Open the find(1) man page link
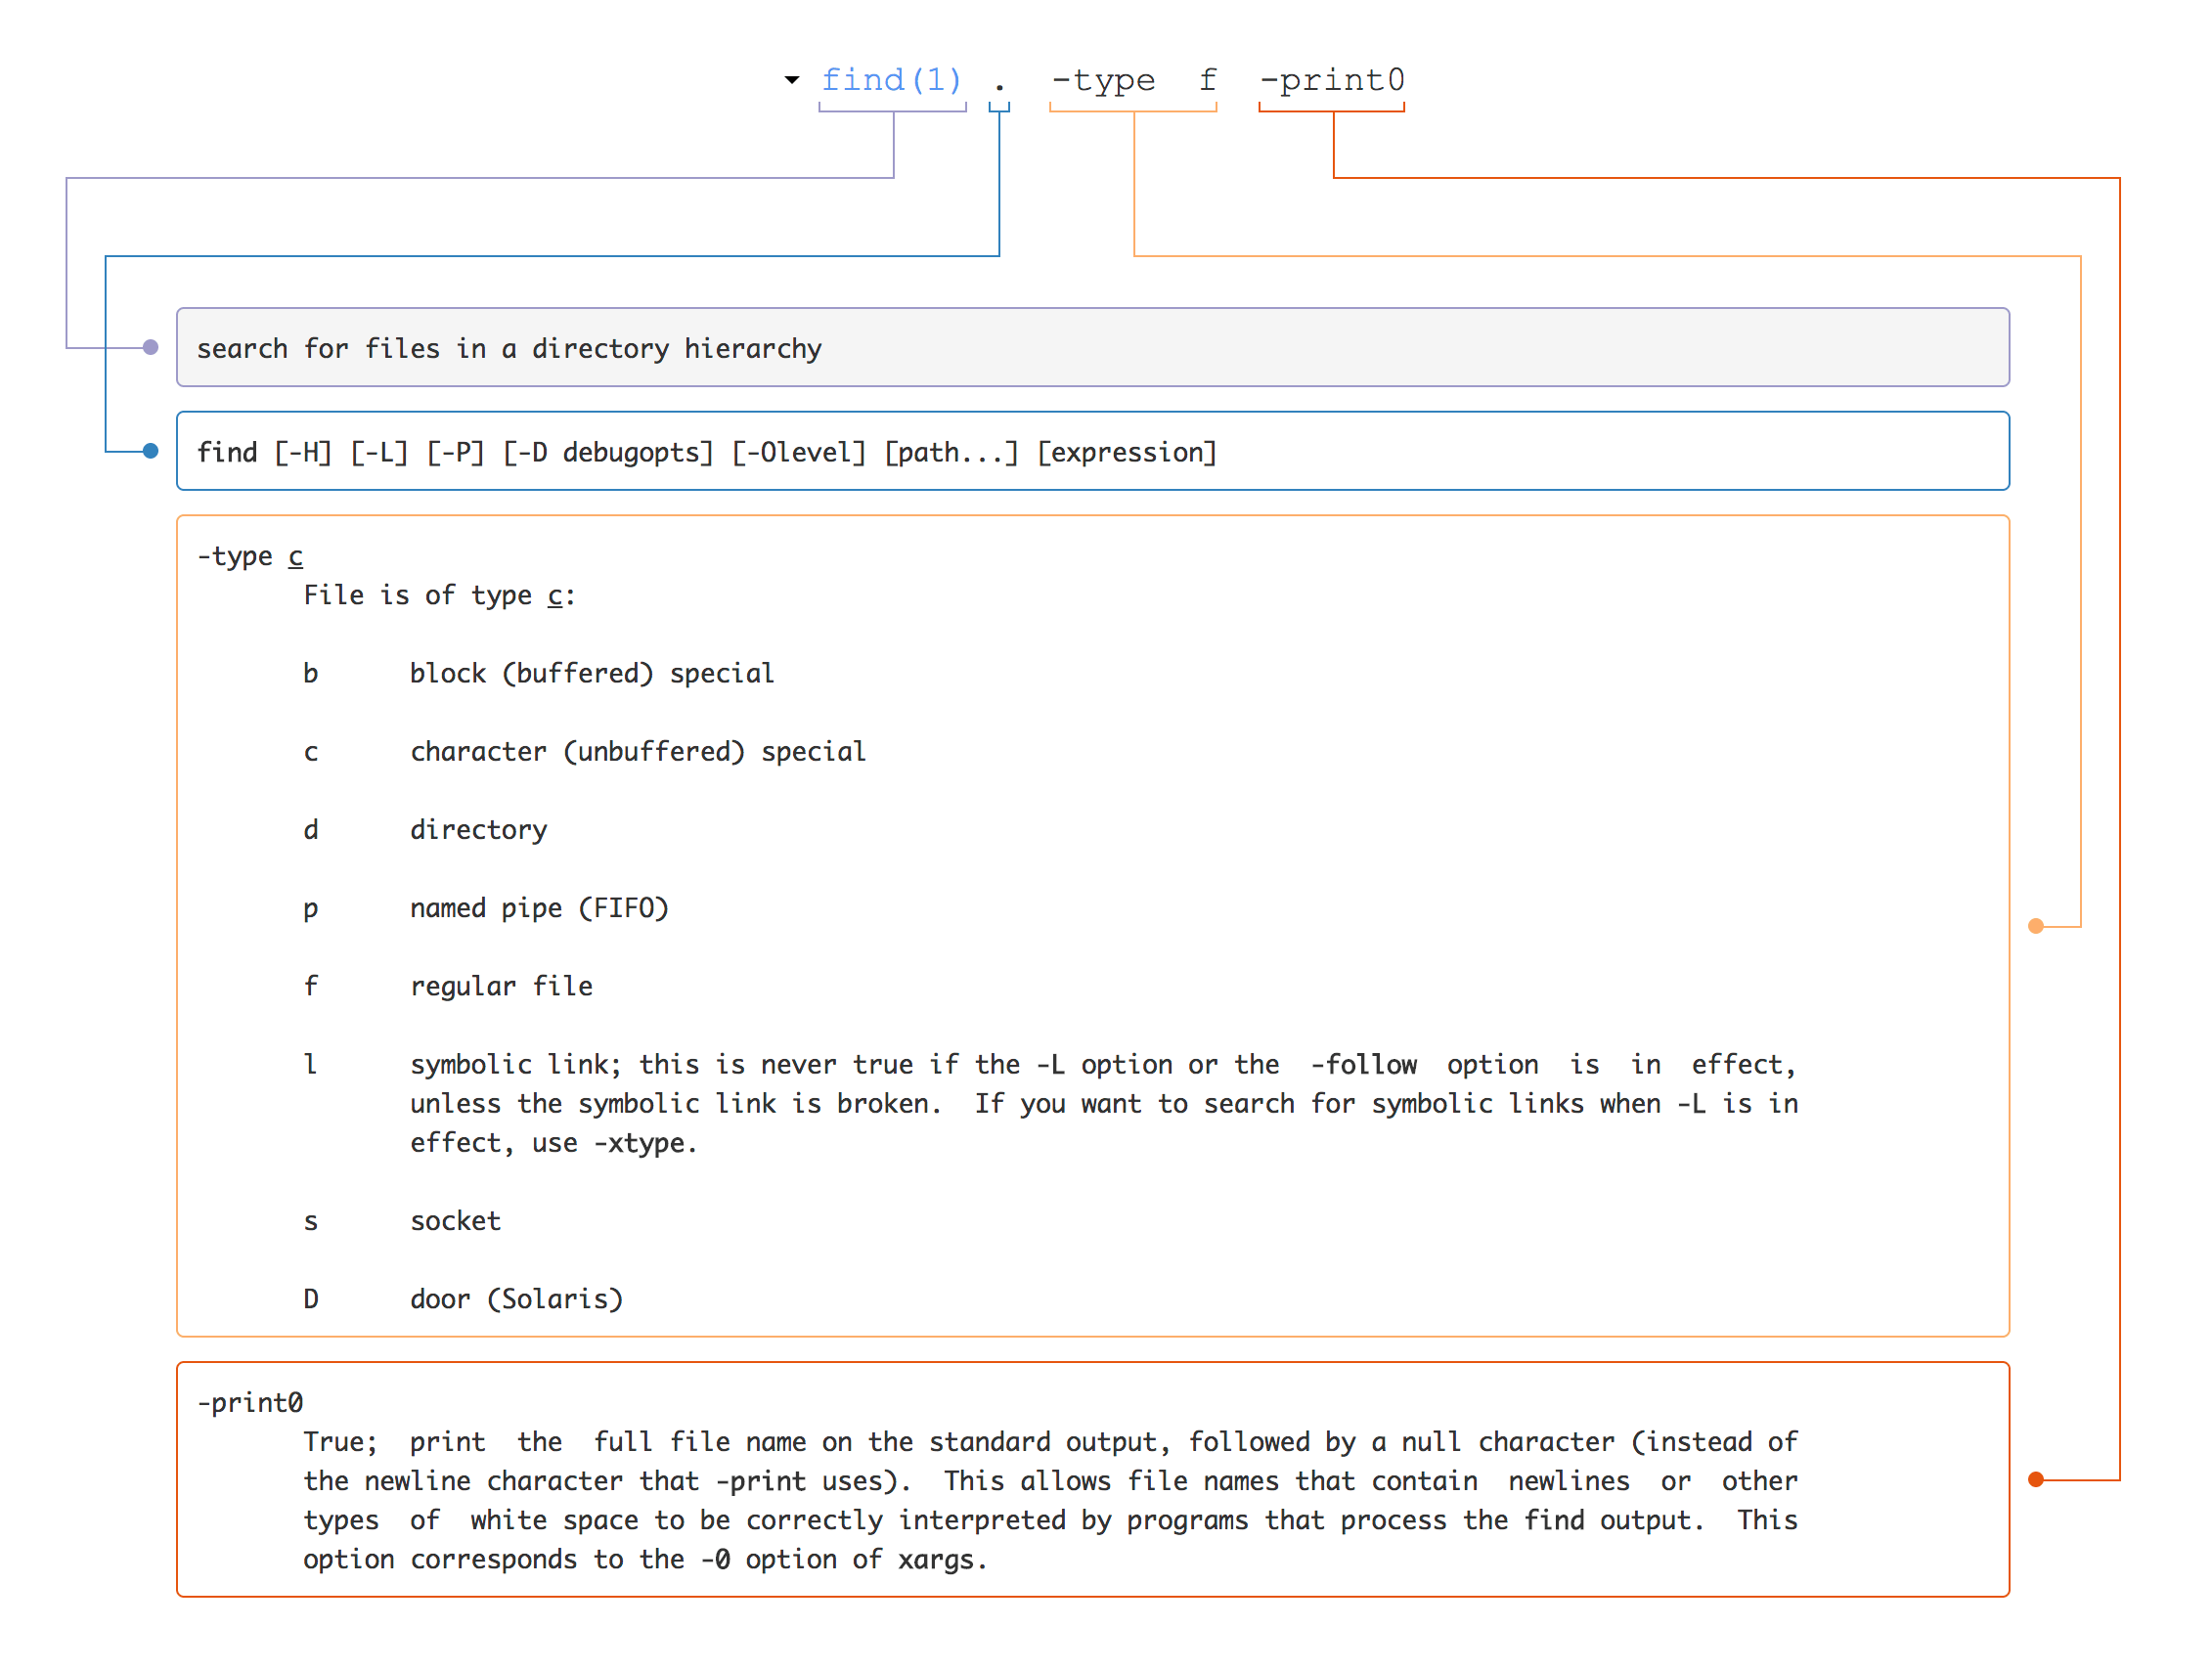This screenshot has height=1672, width=2212. click(x=891, y=79)
